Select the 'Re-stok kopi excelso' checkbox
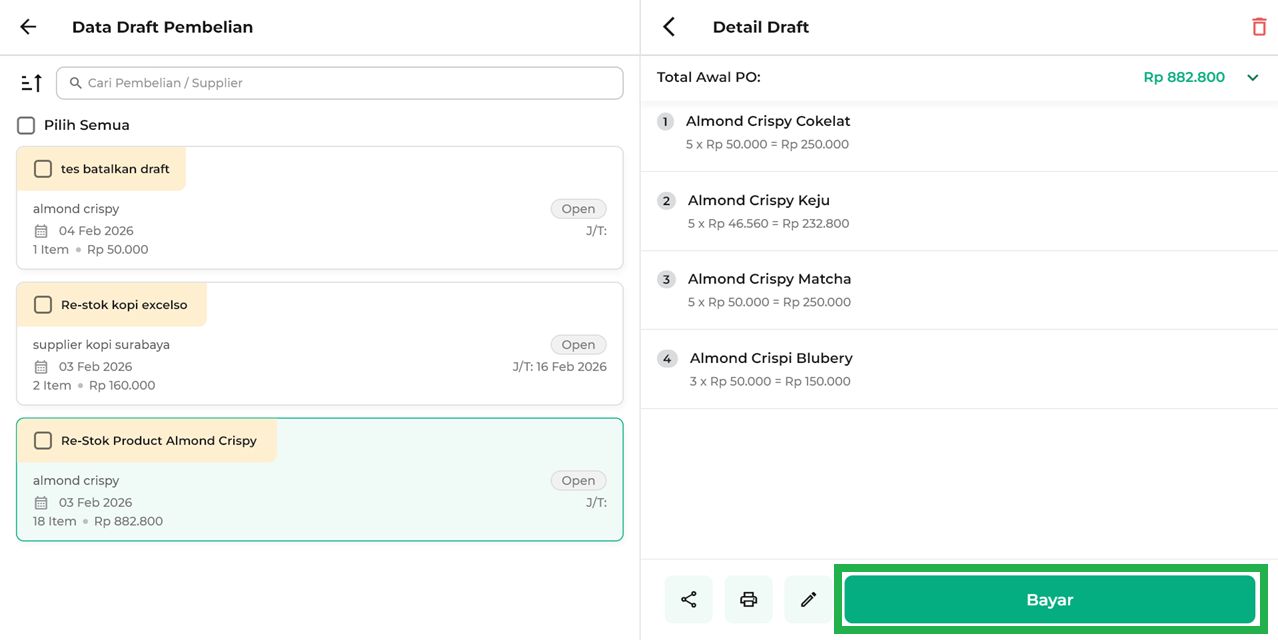 pos(43,305)
